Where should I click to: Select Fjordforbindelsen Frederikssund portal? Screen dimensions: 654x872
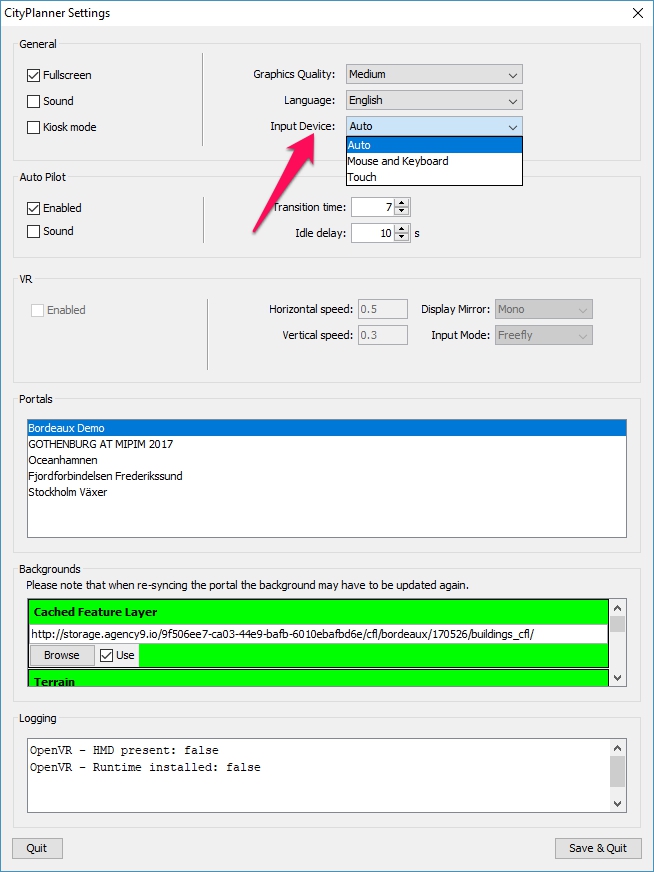pyautogui.click(x=327, y=477)
